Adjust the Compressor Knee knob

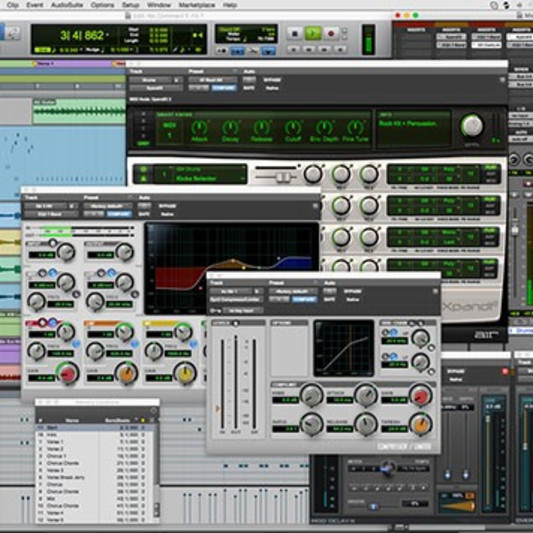(312, 395)
